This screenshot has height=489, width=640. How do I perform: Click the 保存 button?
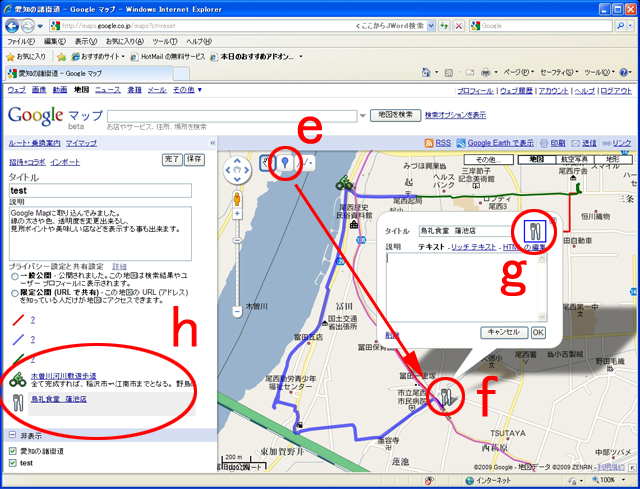pyautogui.click(x=194, y=160)
